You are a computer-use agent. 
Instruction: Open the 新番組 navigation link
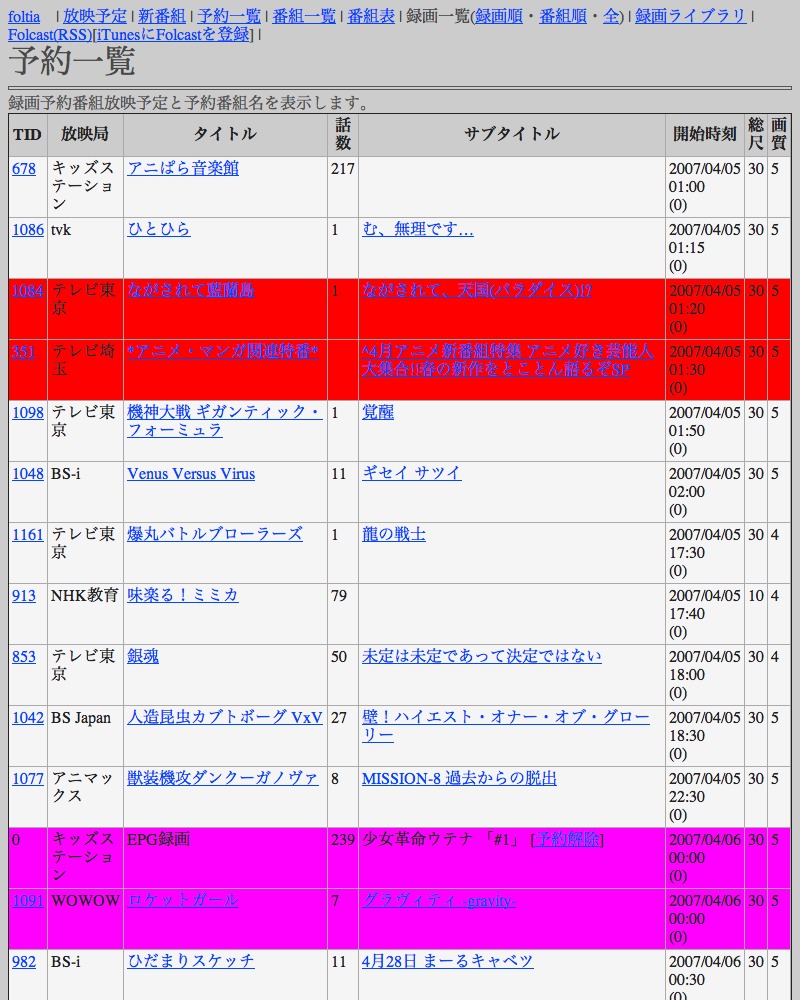point(161,16)
